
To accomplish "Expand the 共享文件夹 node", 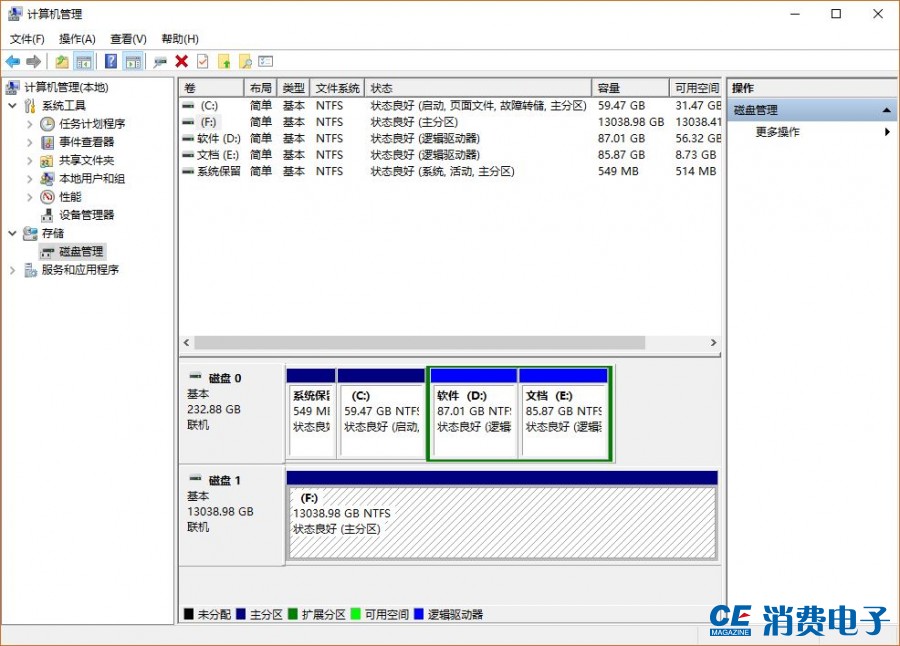I will tap(30, 160).
